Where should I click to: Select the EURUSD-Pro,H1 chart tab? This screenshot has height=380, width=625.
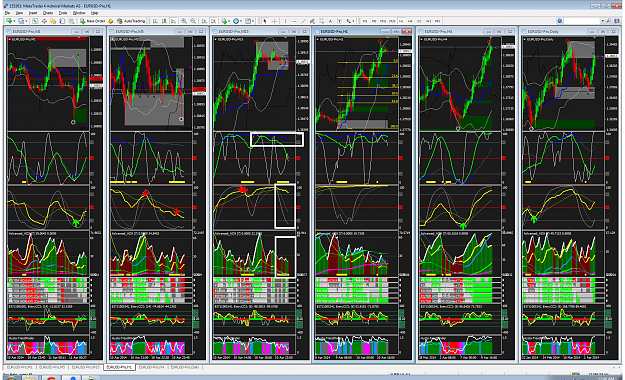tap(119, 367)
